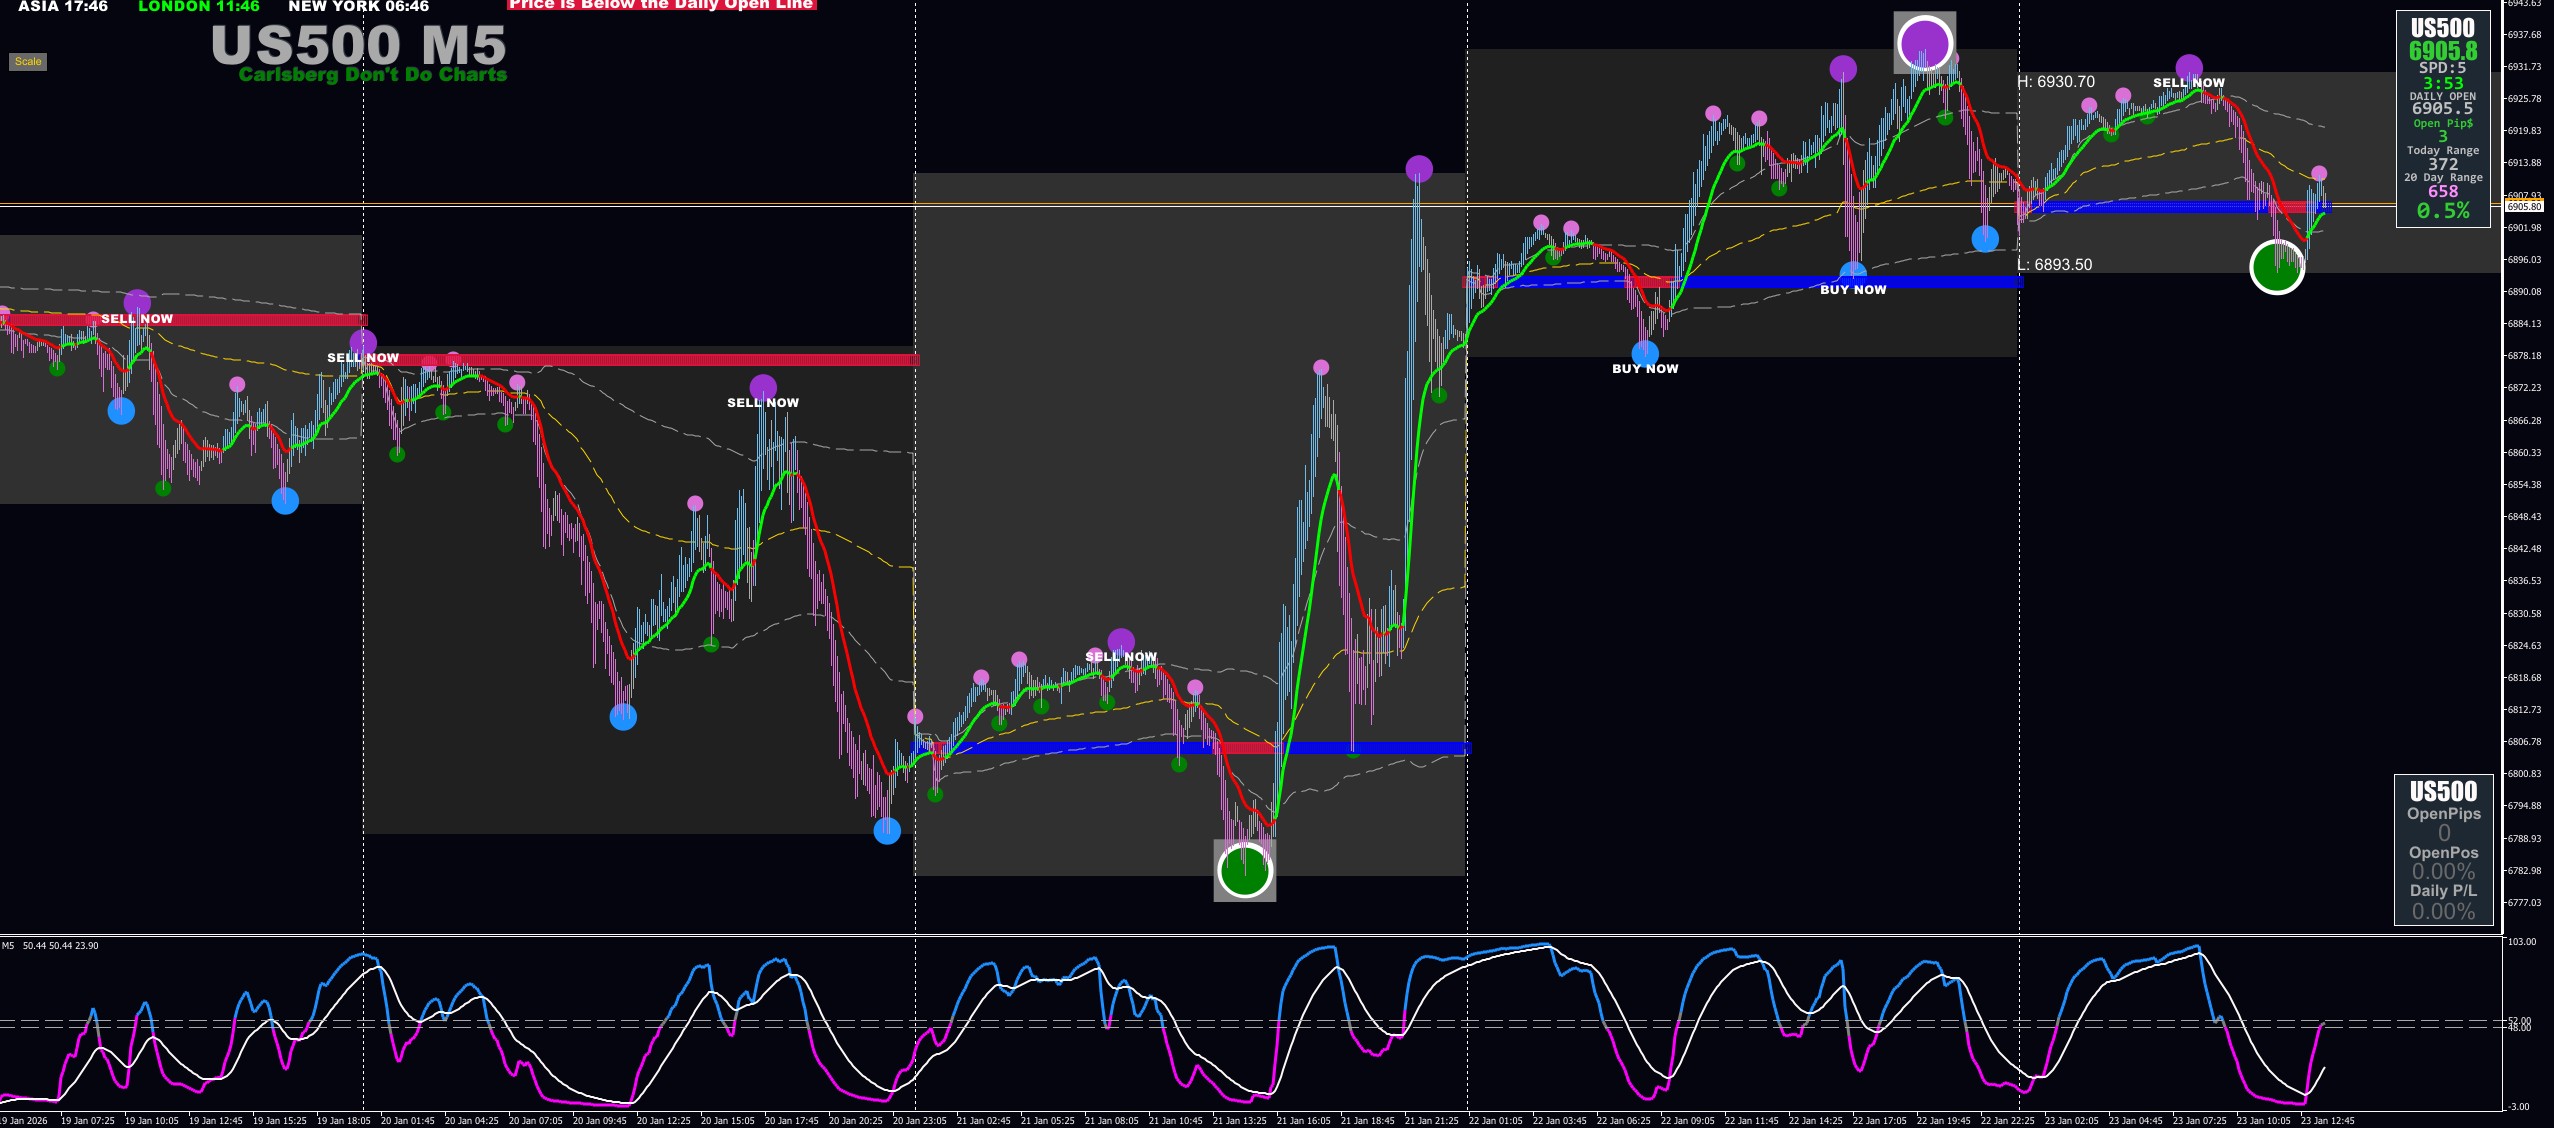2554x1128 pixels.
Task: Select the rightmost small pink circle on the chart
Action: [x=2319, y=173]
